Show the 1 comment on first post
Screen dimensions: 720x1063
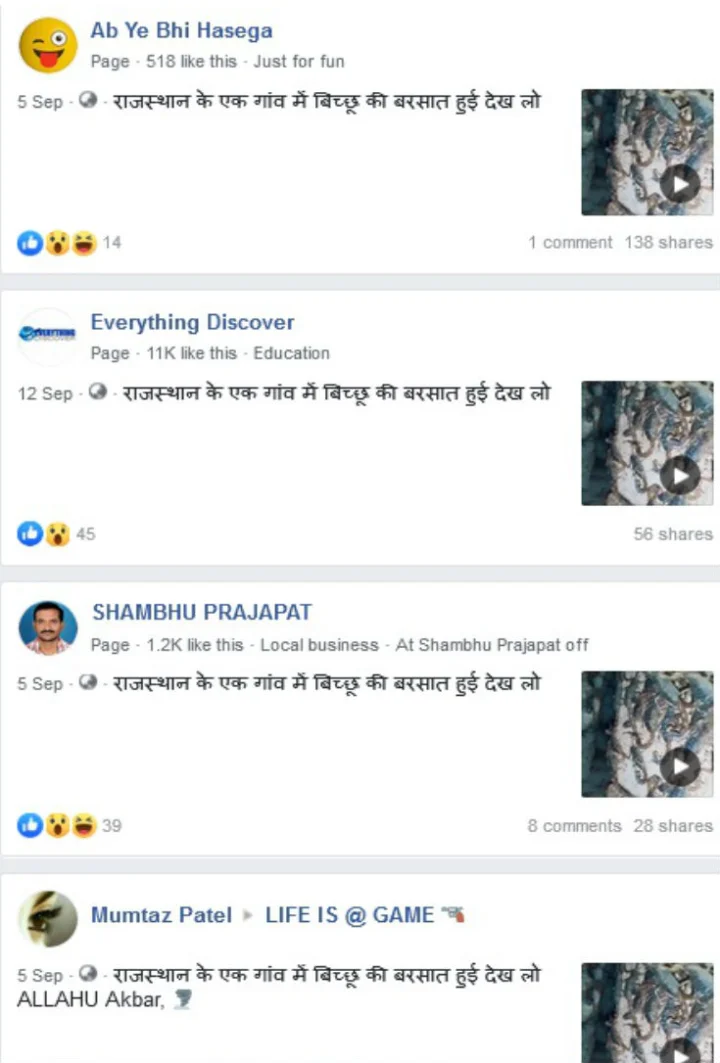point(570,243)
